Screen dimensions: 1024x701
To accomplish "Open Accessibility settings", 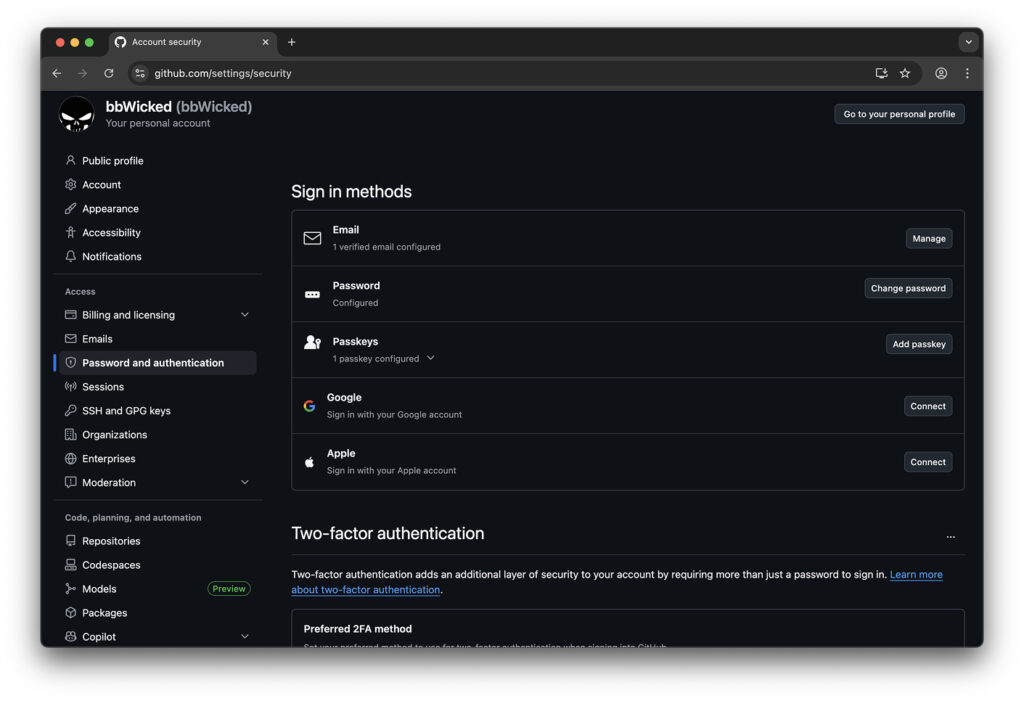I will pyautogui.click(x=157, y=232).
